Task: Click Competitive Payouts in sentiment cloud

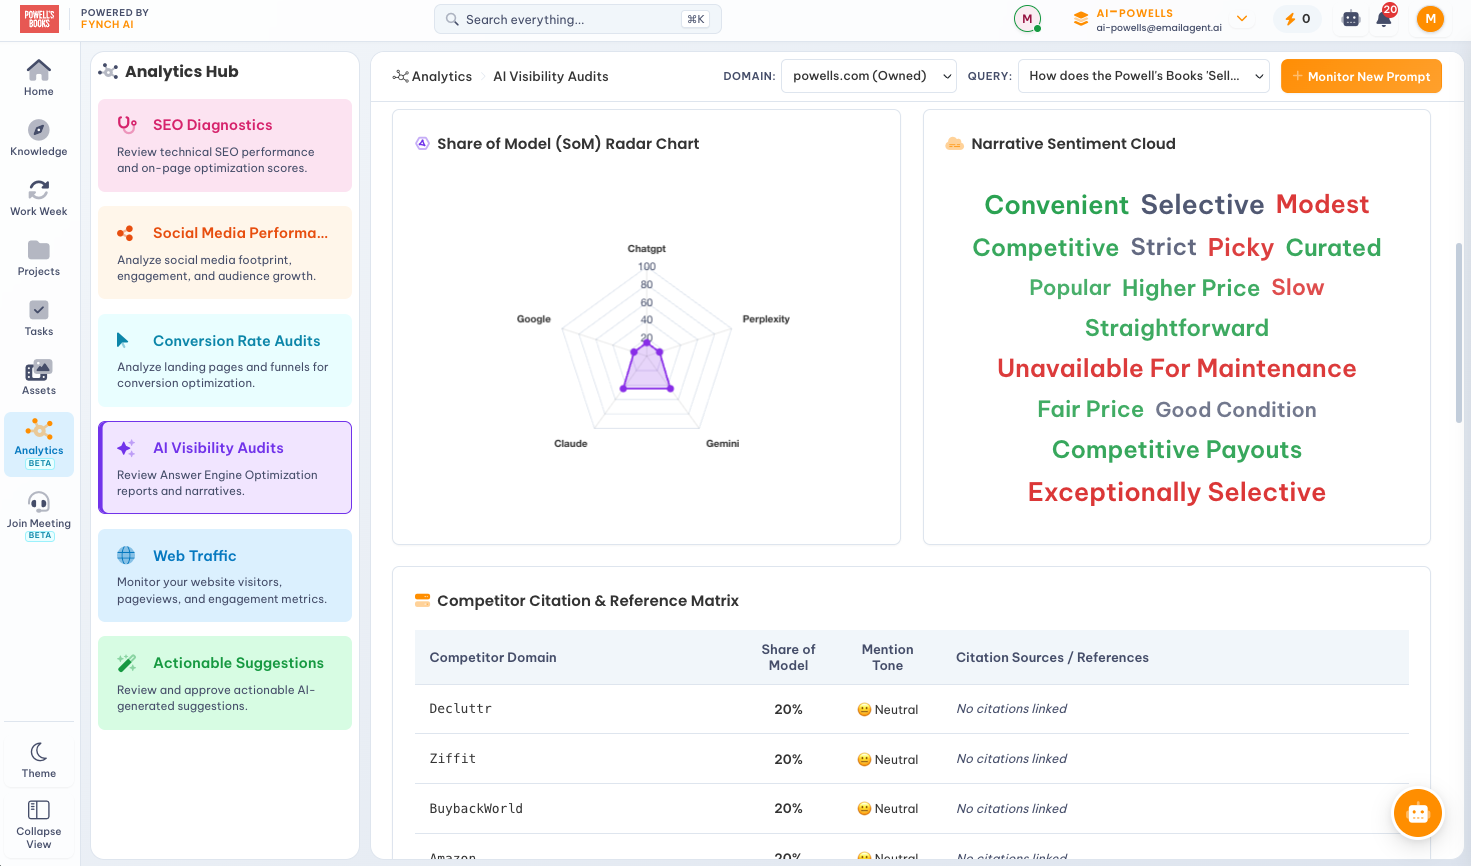Action: click(1177, 450)
